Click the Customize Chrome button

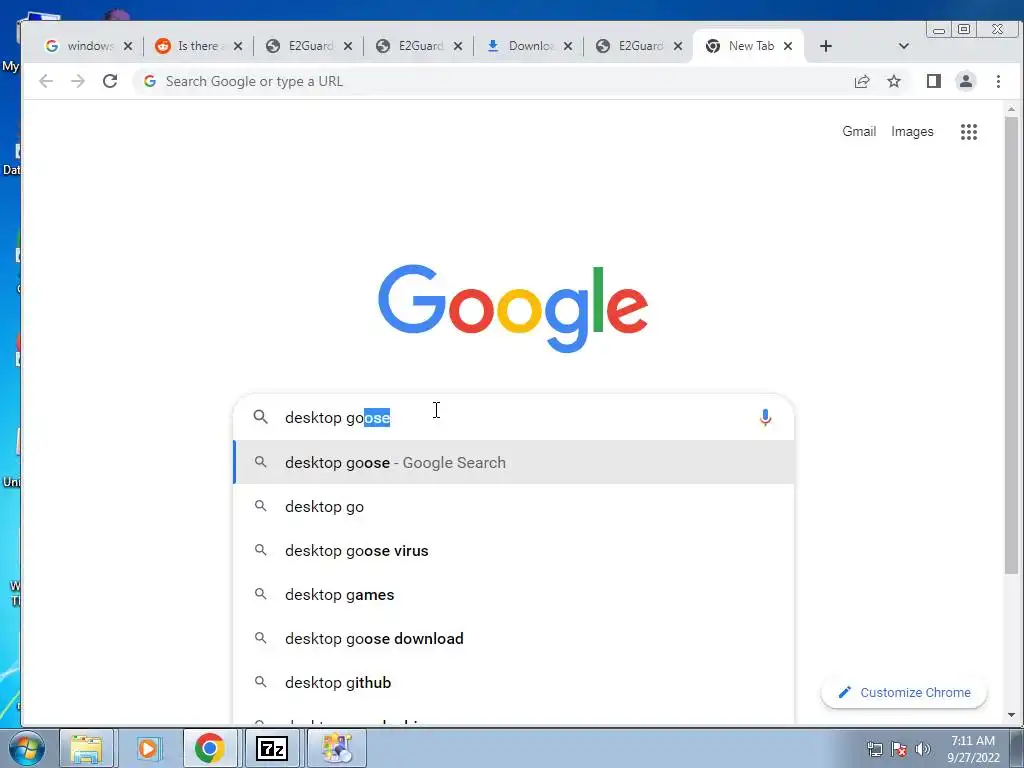coord(904,692)
